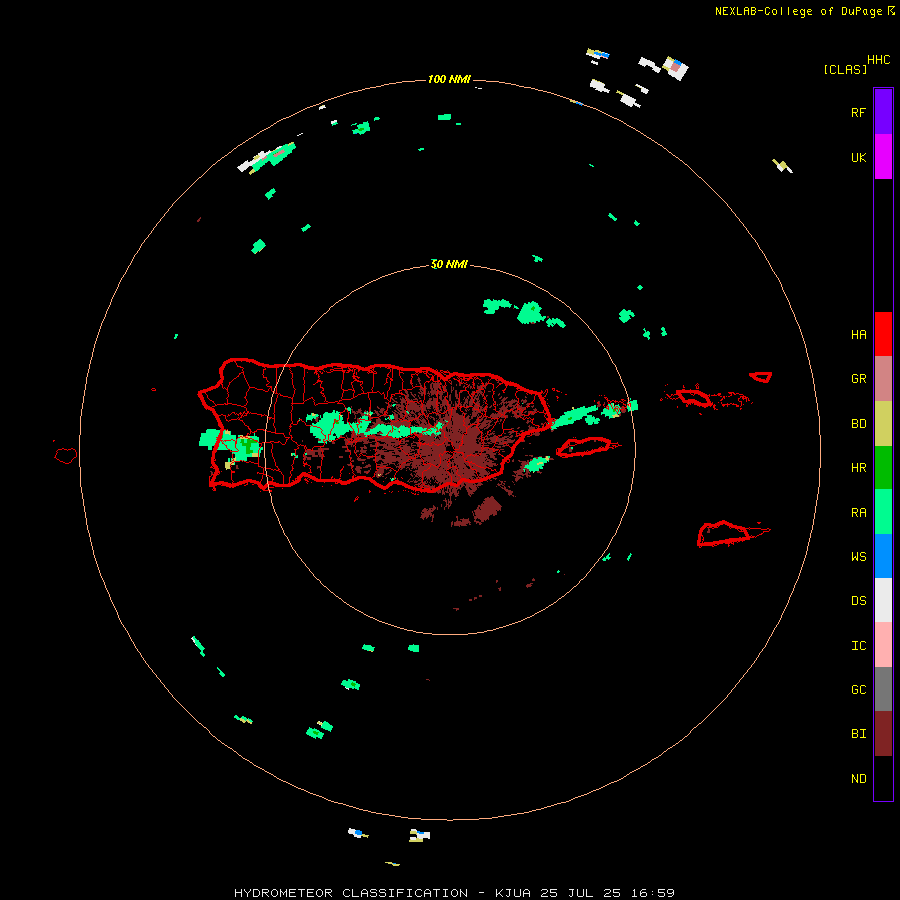
Task: Click the UK legend label
Action: coord(859,157)
